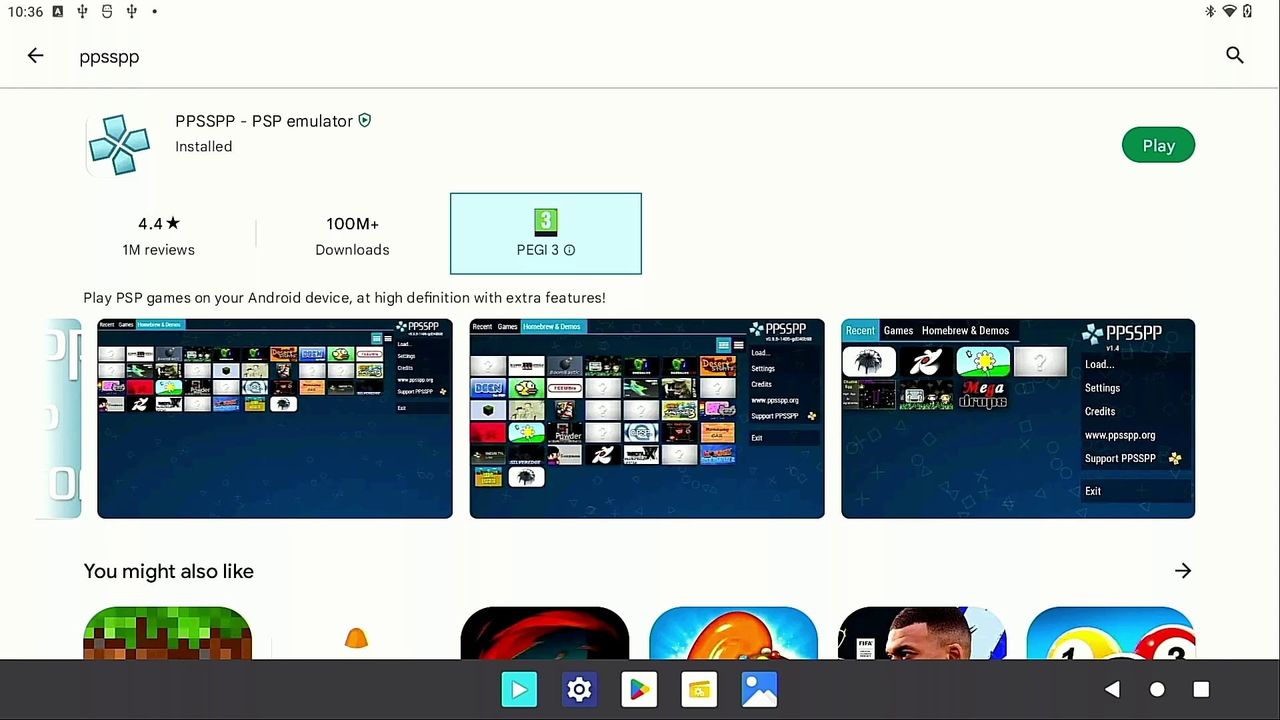Tap the 100M+ Downloads stat
Viewport: 1280px width, 720px height.
click(352, 236)
